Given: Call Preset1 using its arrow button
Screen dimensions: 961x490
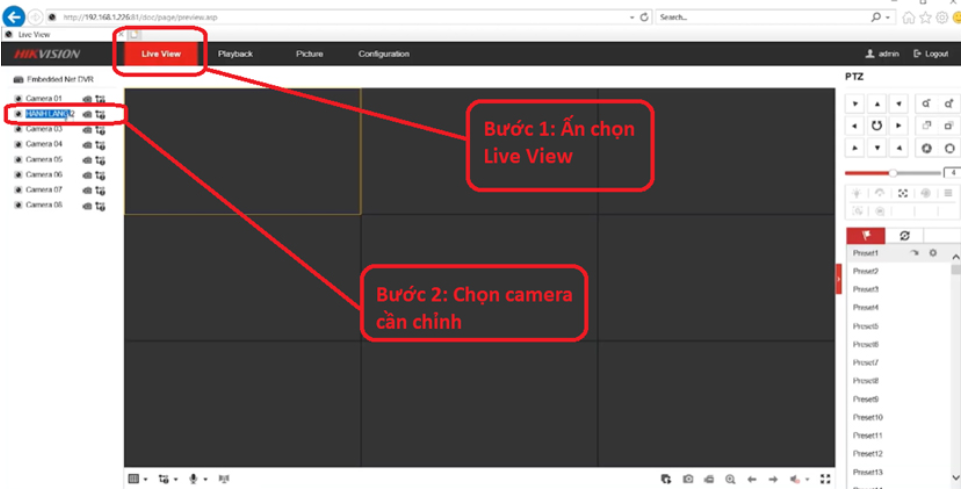Looking at the screenshot, I should coord(914,254).
